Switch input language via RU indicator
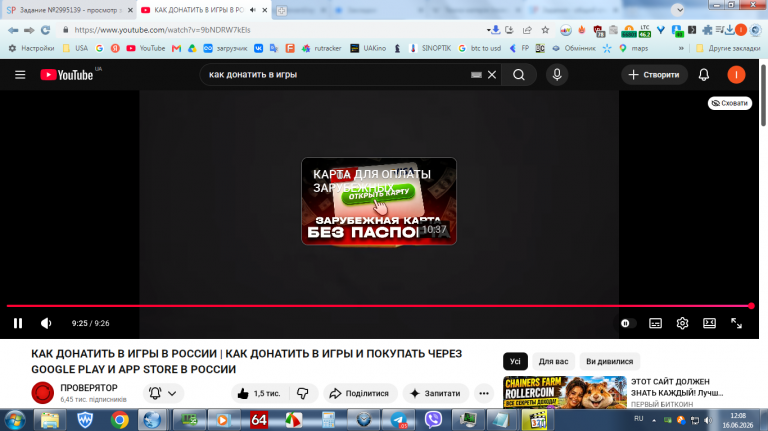The image size is (768, 431). (638, 419)
